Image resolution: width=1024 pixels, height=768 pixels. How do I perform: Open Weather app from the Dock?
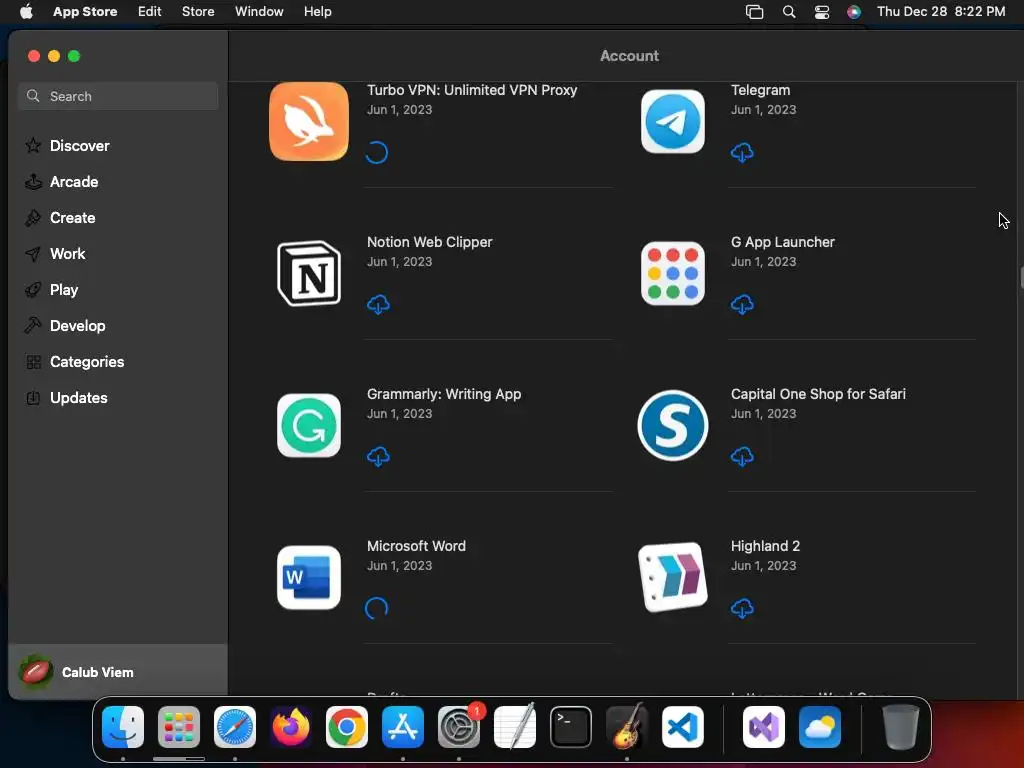click(x=820, y=727)
